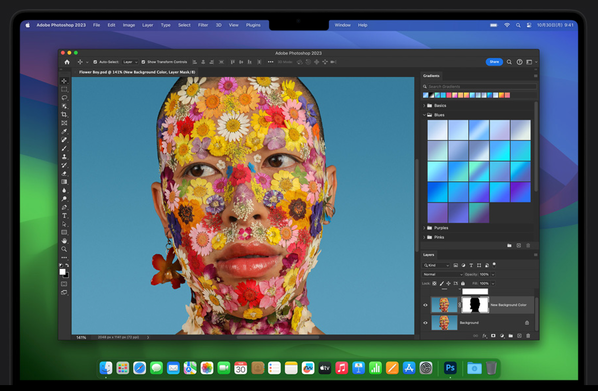
Task: Switch to the Layers panel tab
Action: (x=428, y=255)
